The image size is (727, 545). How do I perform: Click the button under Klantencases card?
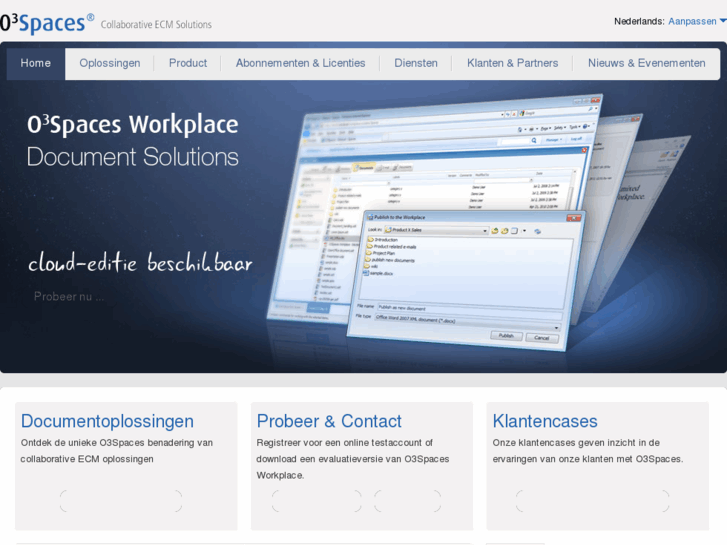click(593, 501)
